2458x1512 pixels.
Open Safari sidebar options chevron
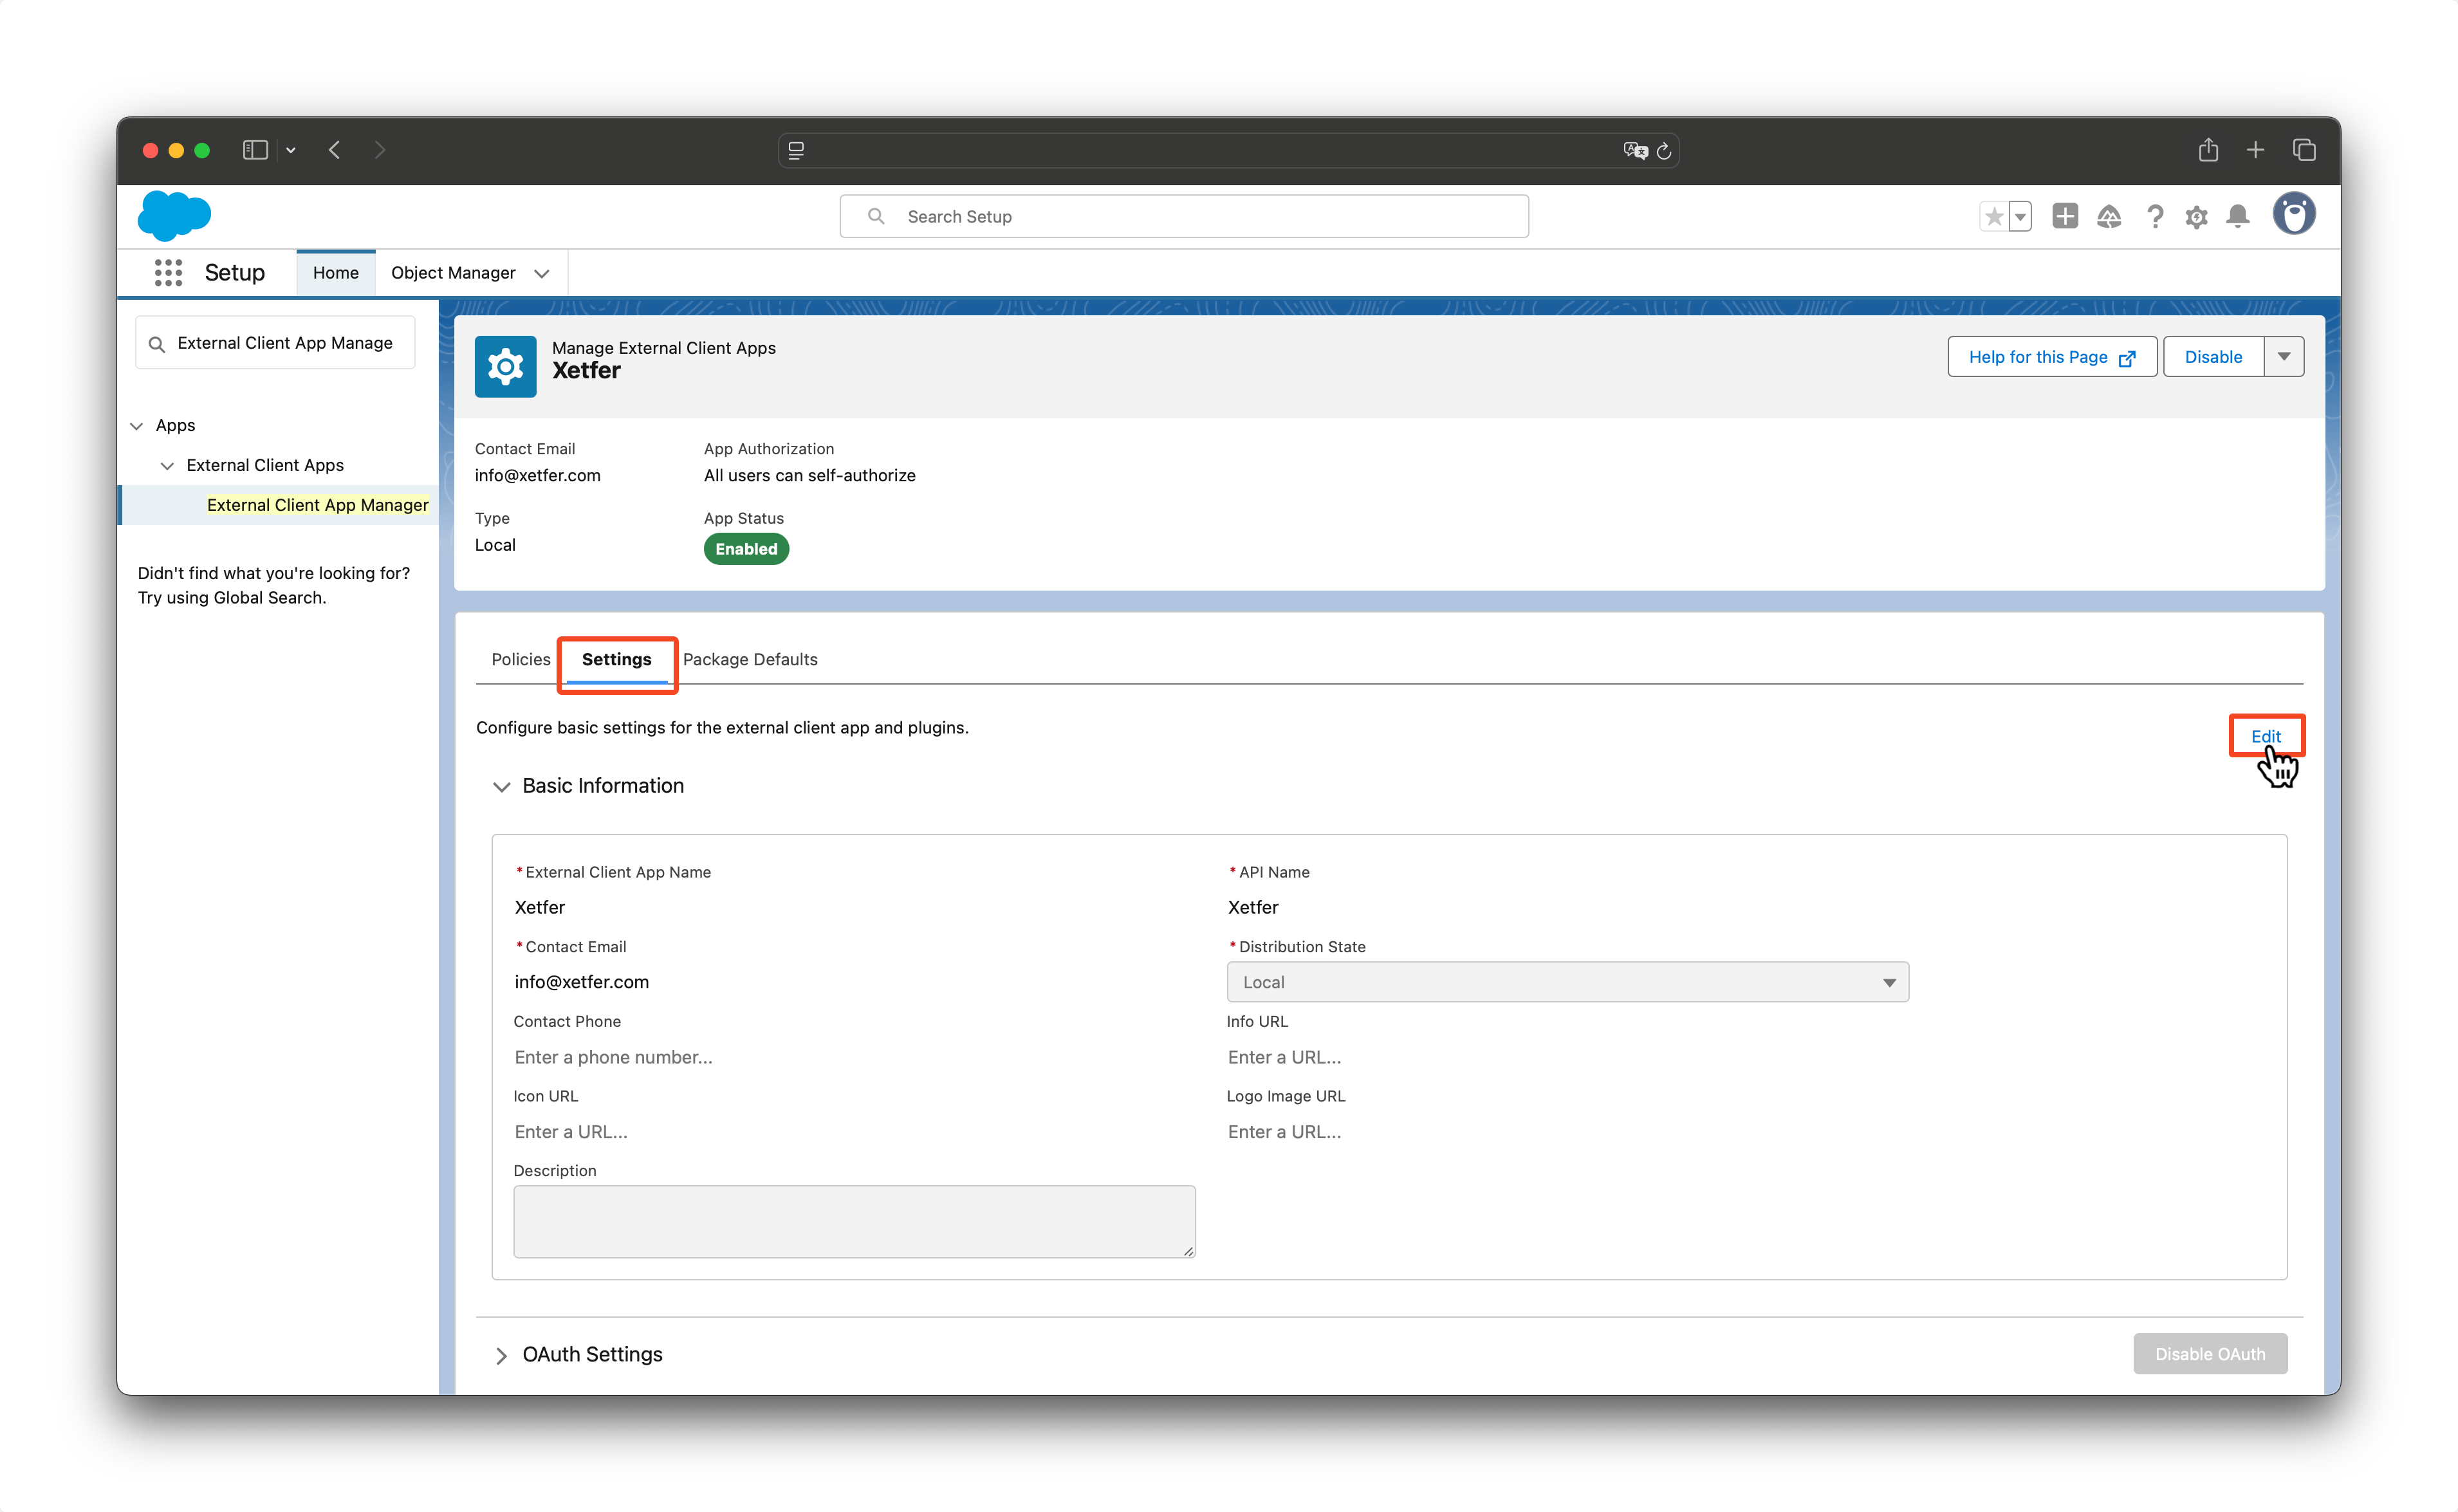(x=291, y=150)
